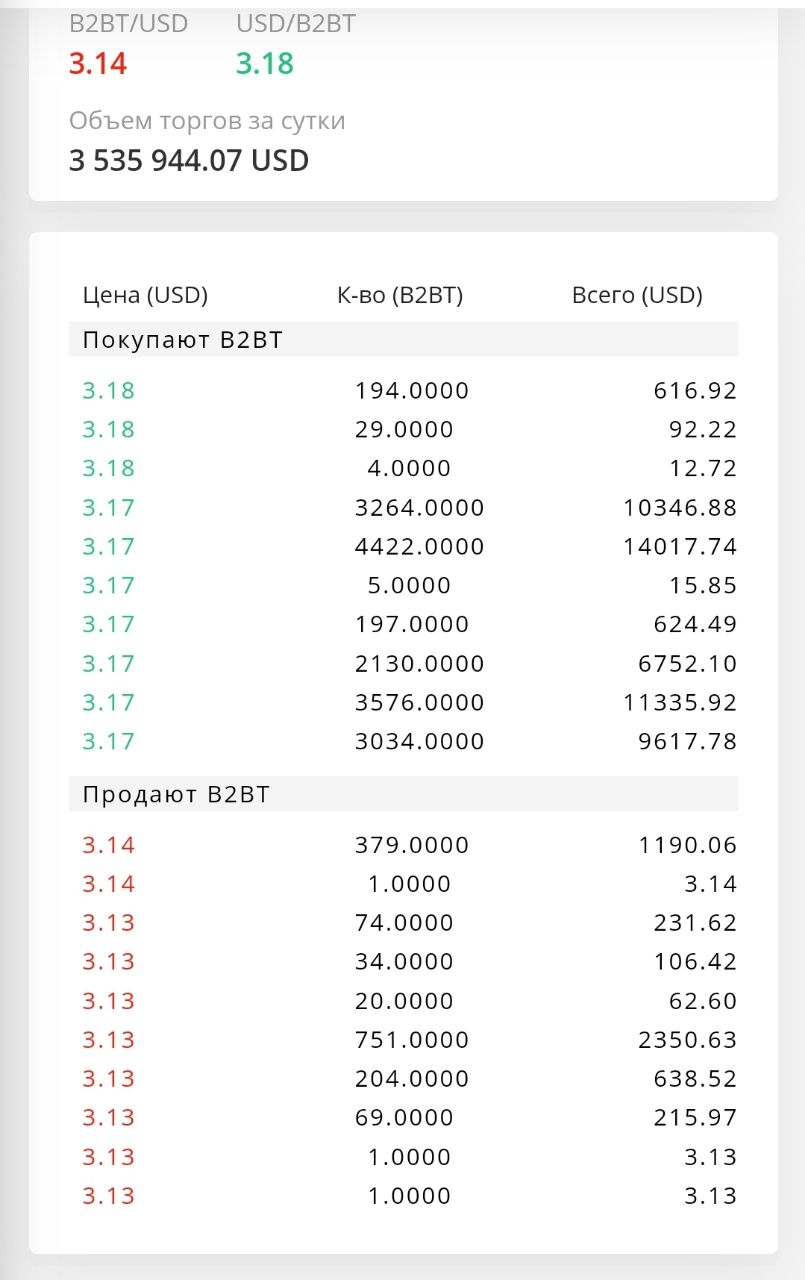The width and height of the screenshot is (805, 1280).
Task: Choose the buy order totaling 92.22 USD
Action: pos(409,429)
